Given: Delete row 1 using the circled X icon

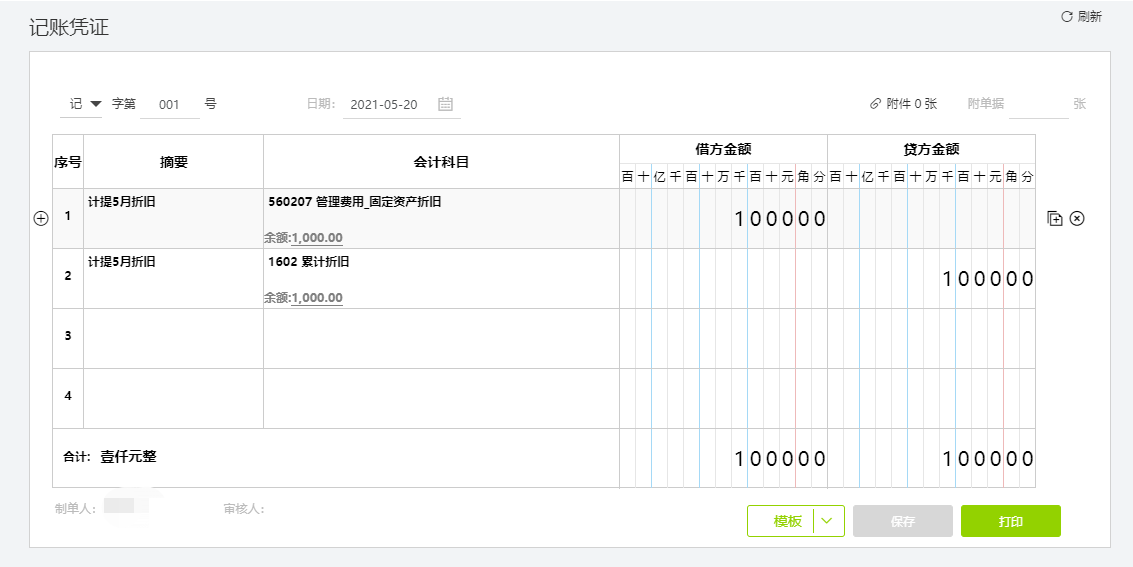Looking at the screenshot, I should point(1077,218).
